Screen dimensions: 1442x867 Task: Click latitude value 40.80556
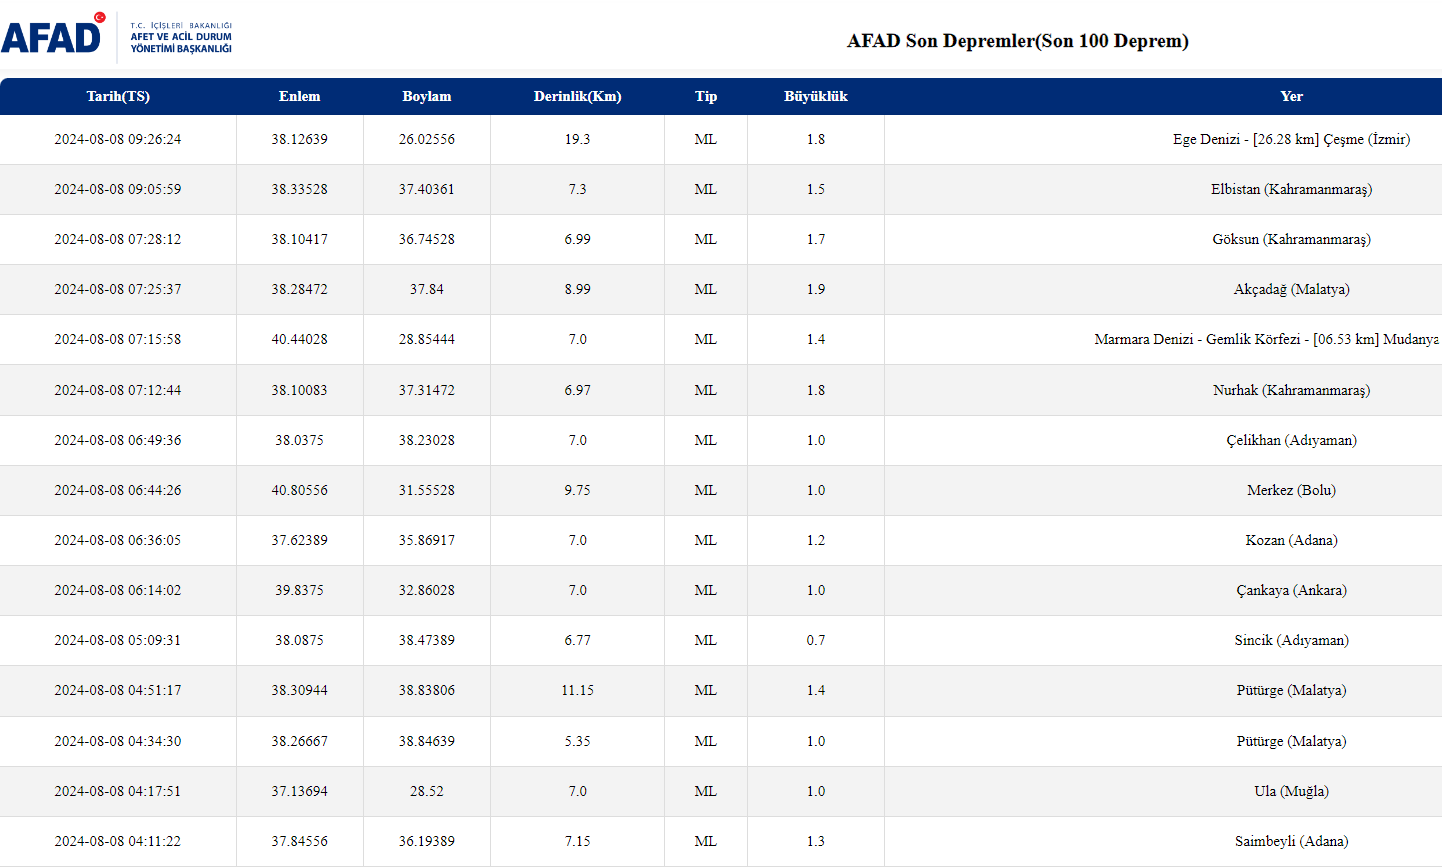300,491
